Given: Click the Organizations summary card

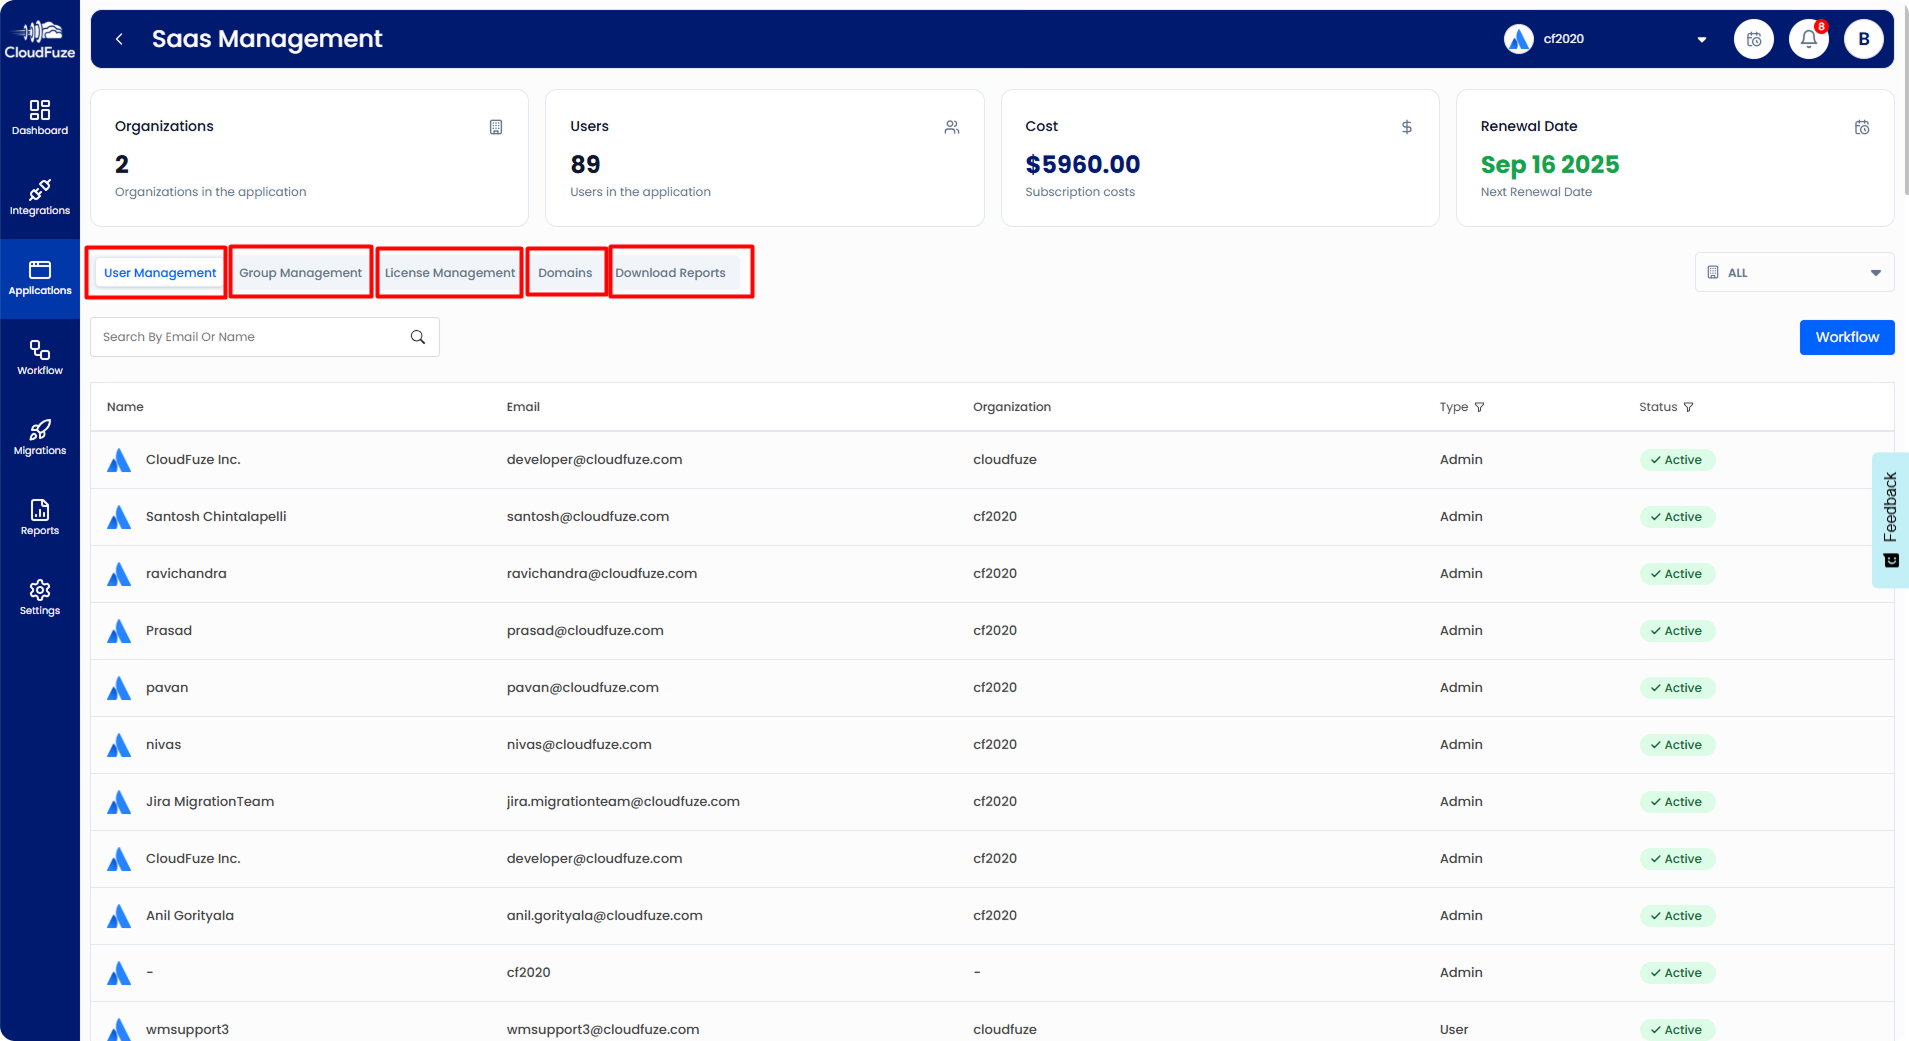Looking at the screenshot, I should coord(310,158).
